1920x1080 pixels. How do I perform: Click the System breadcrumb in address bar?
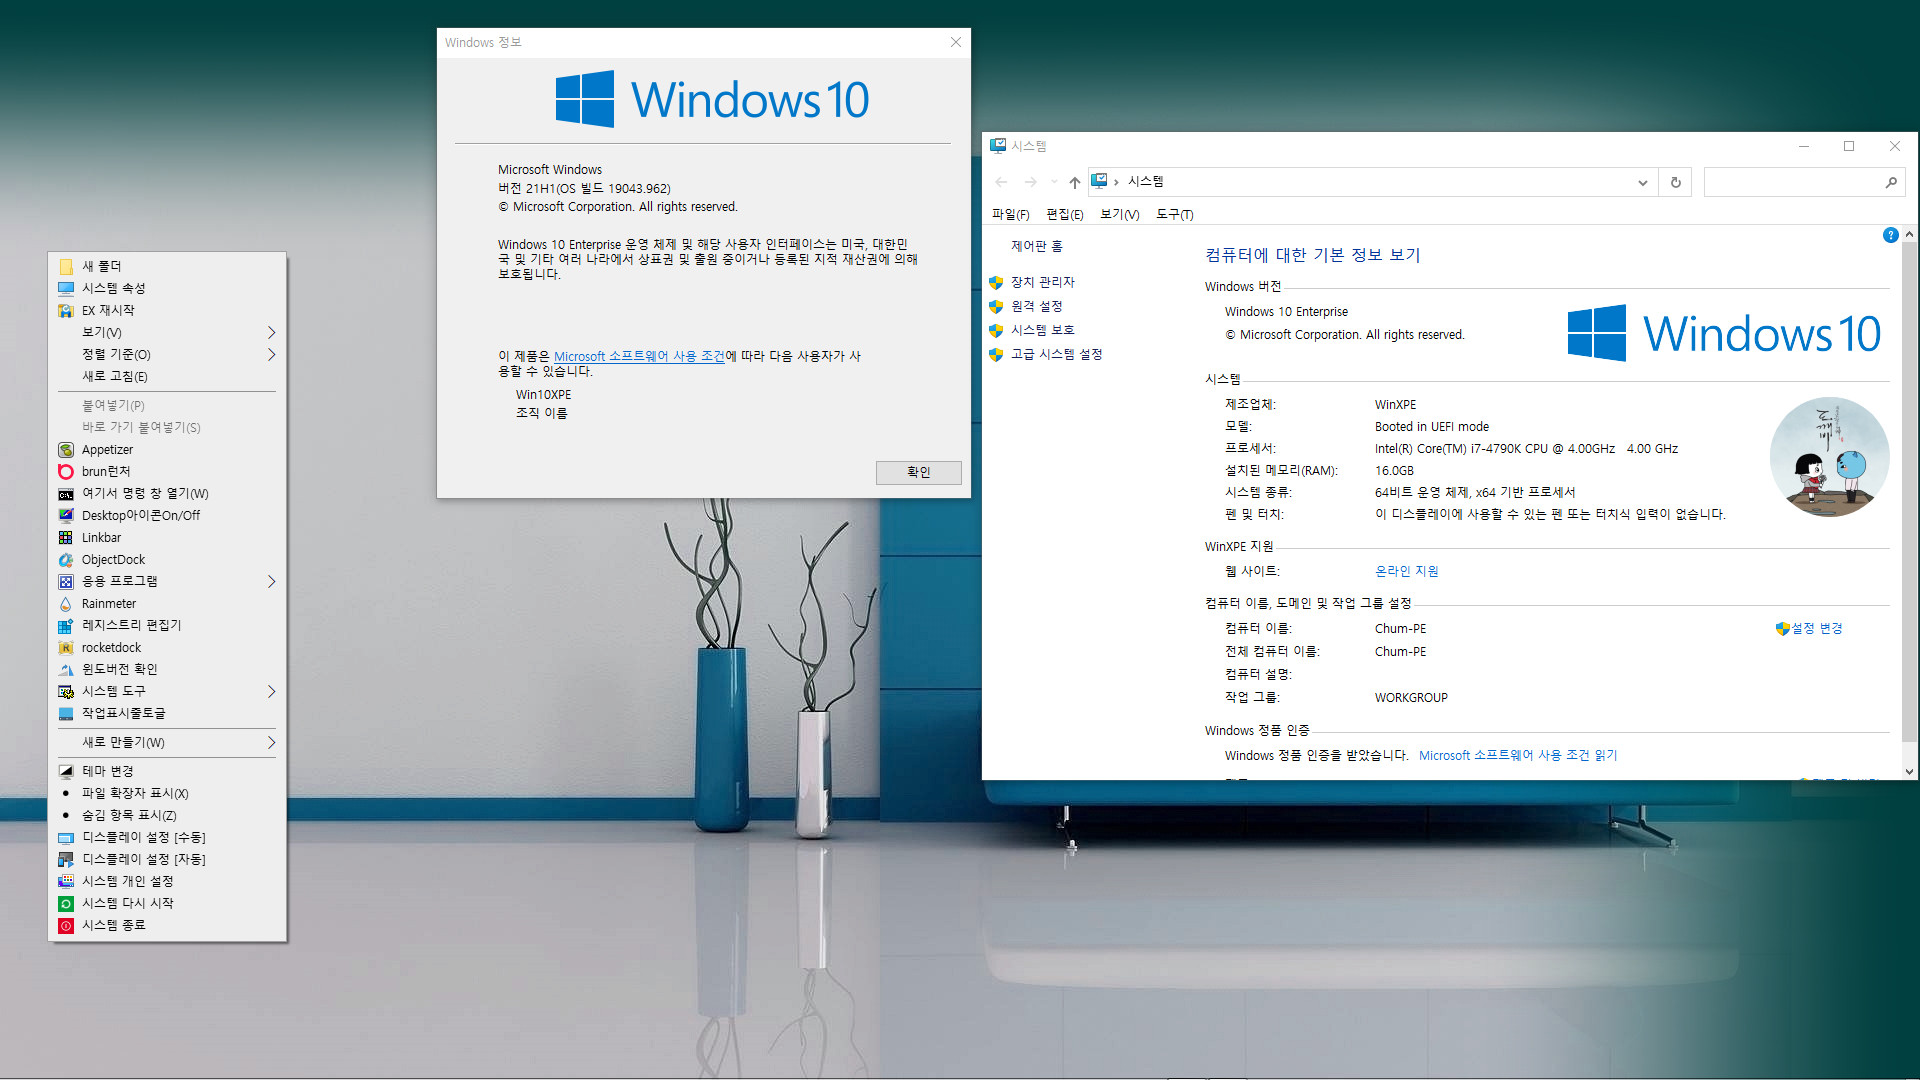pos(1145,181)
